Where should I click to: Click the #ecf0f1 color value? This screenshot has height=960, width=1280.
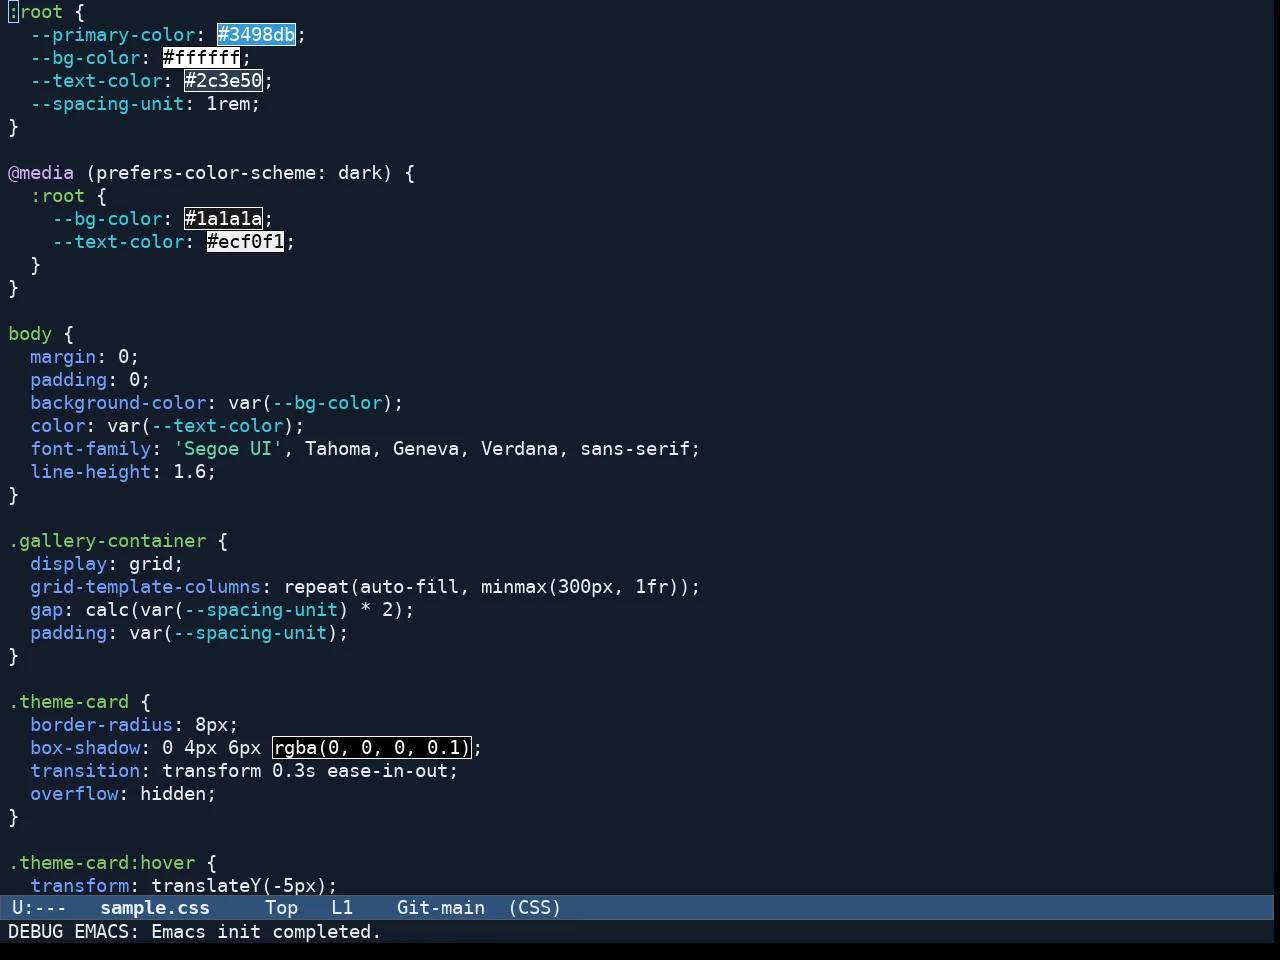(x=245, y=242)
